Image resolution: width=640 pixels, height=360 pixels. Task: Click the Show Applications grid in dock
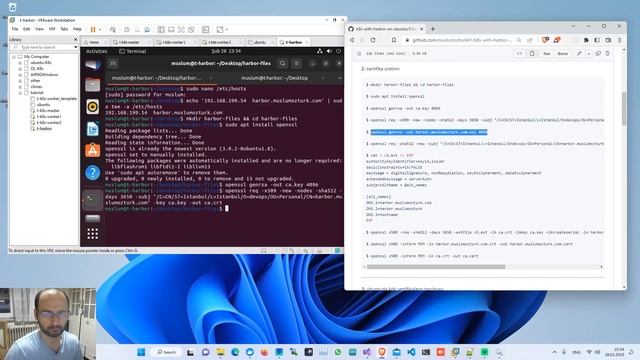coord(93,233)
